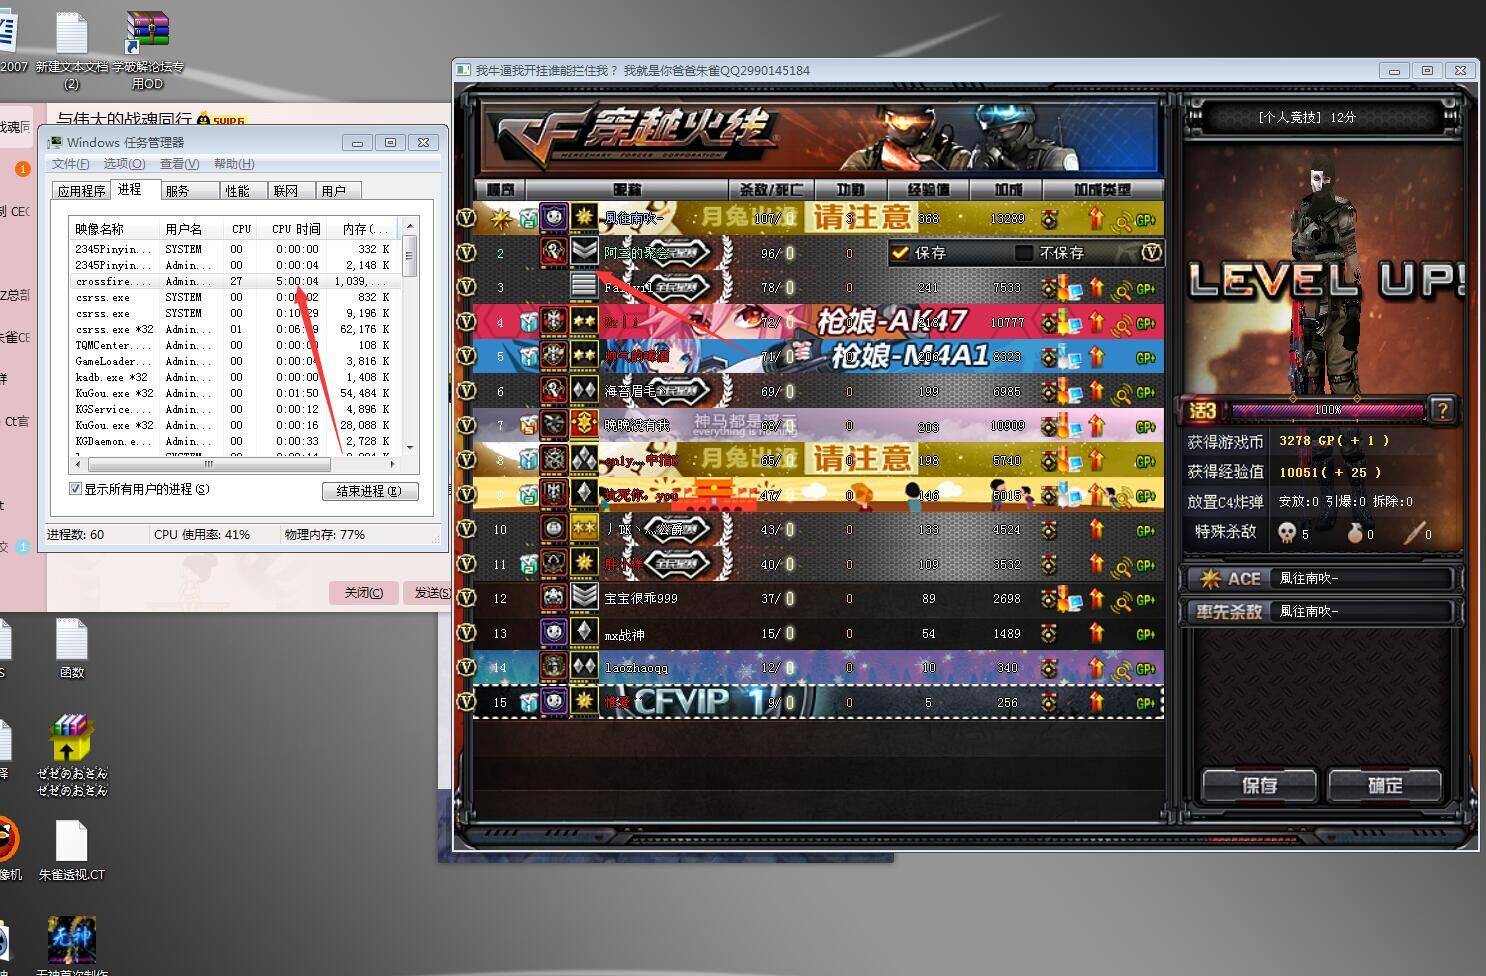The image size is (1486, 976).
Task: Click the headshot skull icon under special kills
Action: 1287,533
